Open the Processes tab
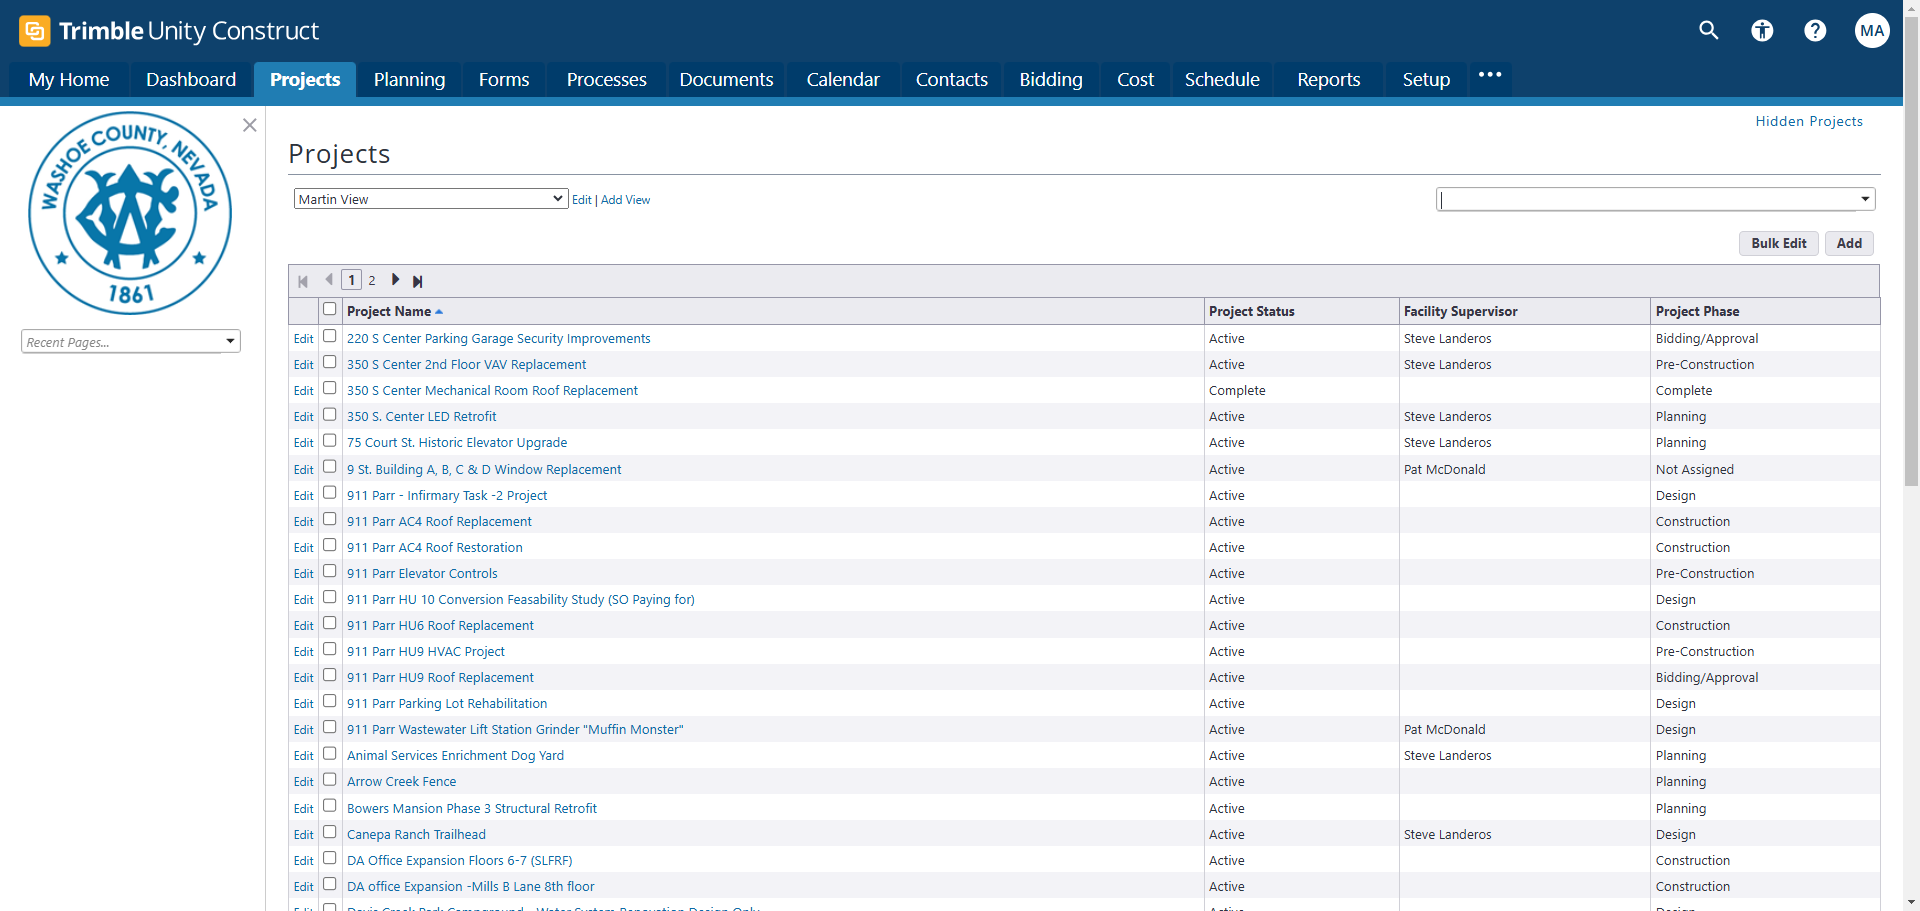1920x911 pixels. [606, 79]
